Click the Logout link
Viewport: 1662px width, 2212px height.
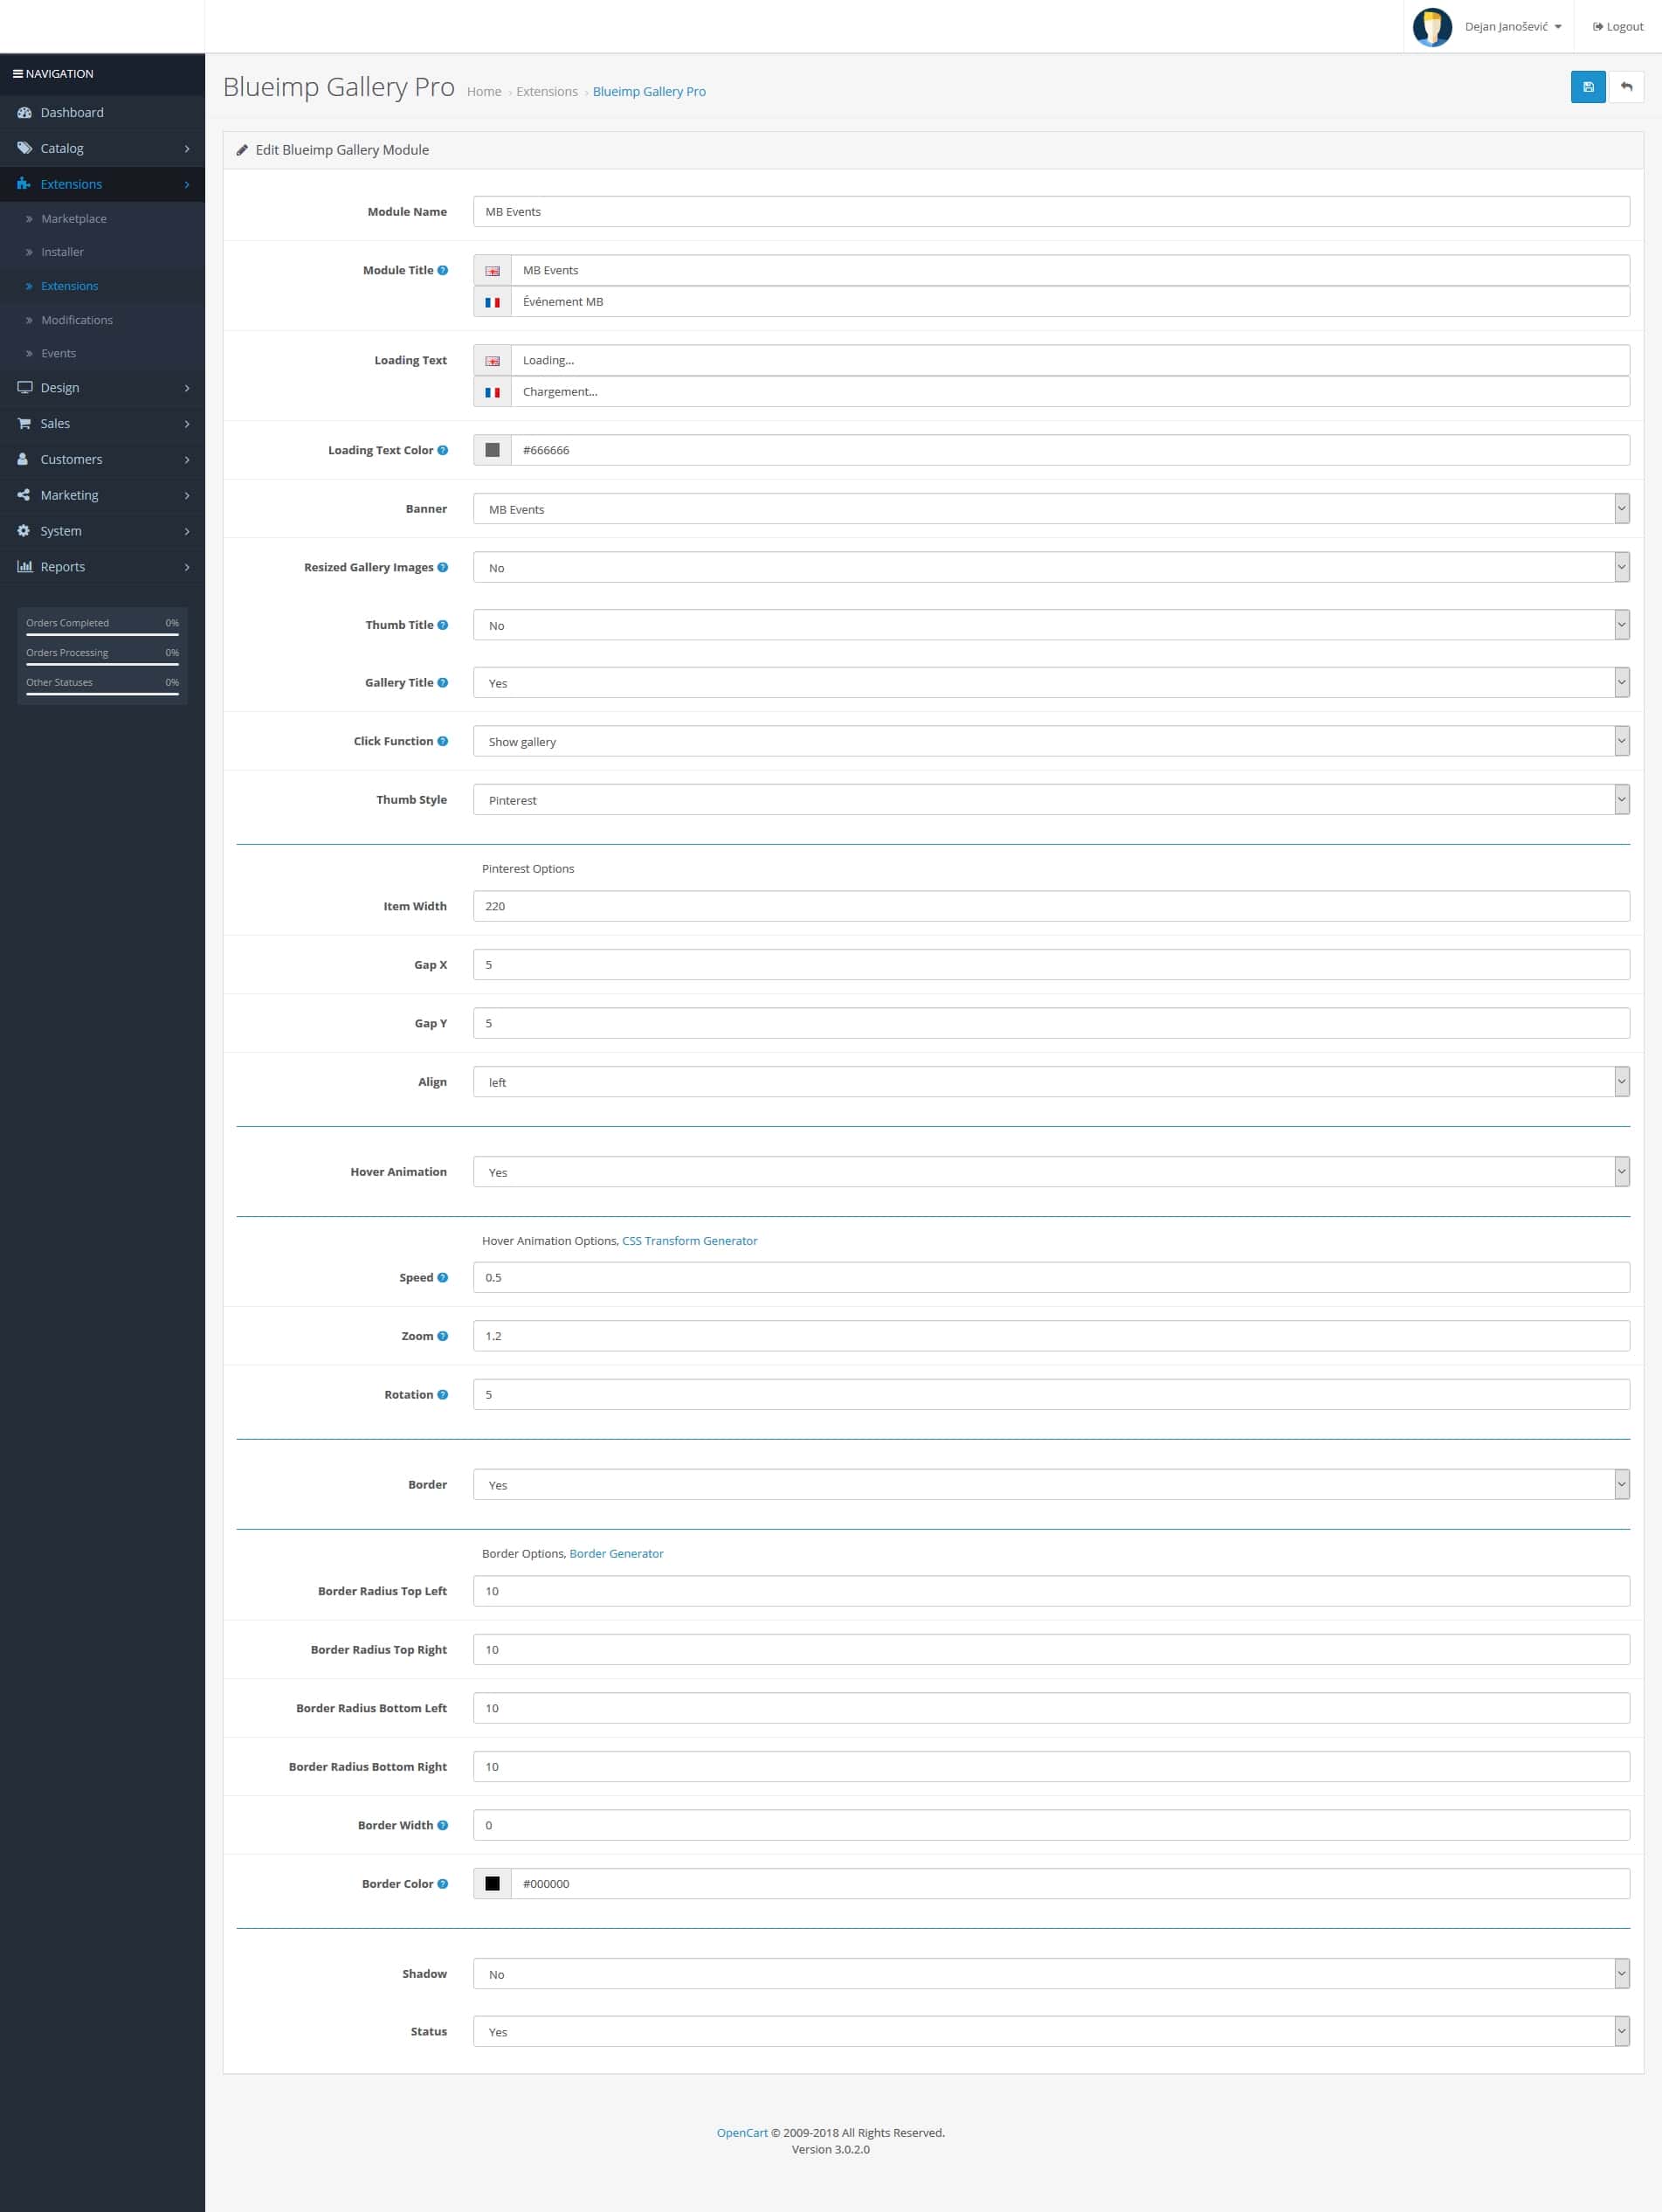(1618, 27)
